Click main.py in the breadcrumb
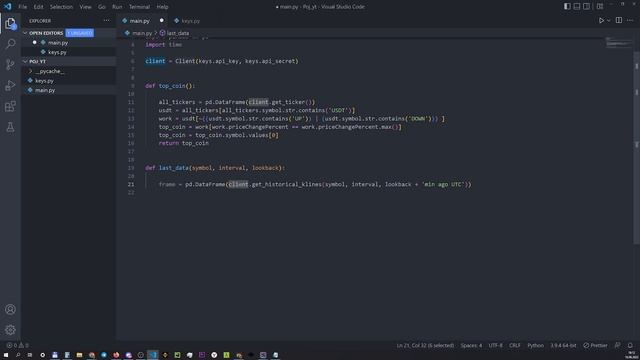This screenshot has height=360, width=640. [x=142, y=33]
